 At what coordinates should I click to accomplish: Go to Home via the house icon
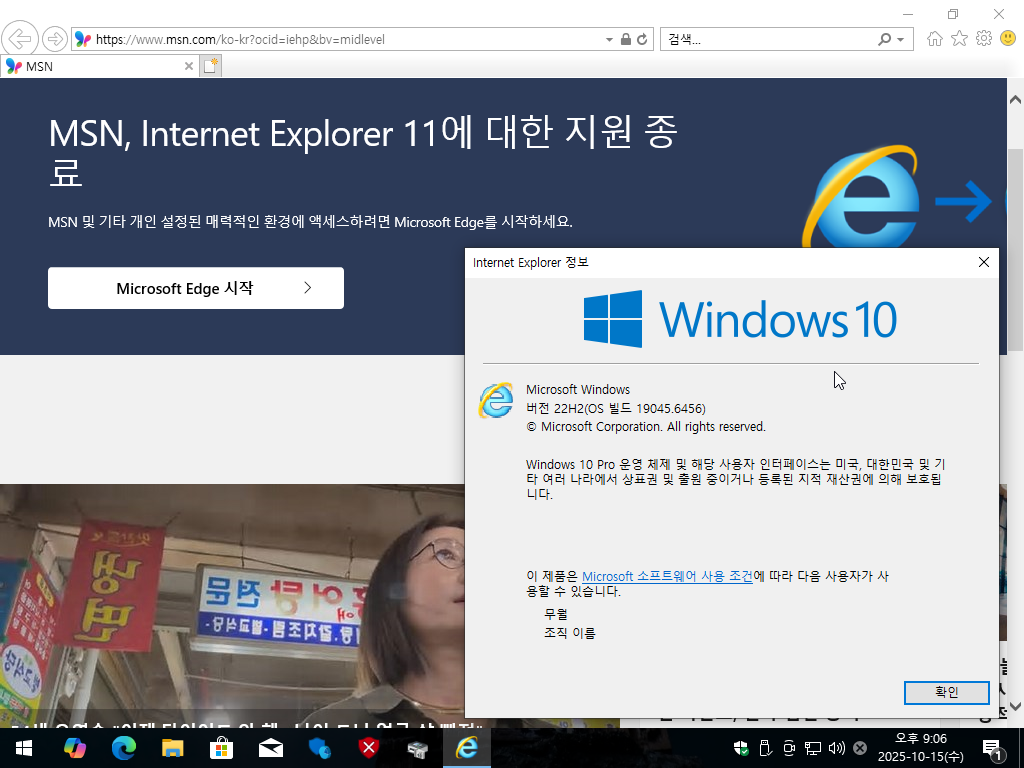[x=935, y=39]
